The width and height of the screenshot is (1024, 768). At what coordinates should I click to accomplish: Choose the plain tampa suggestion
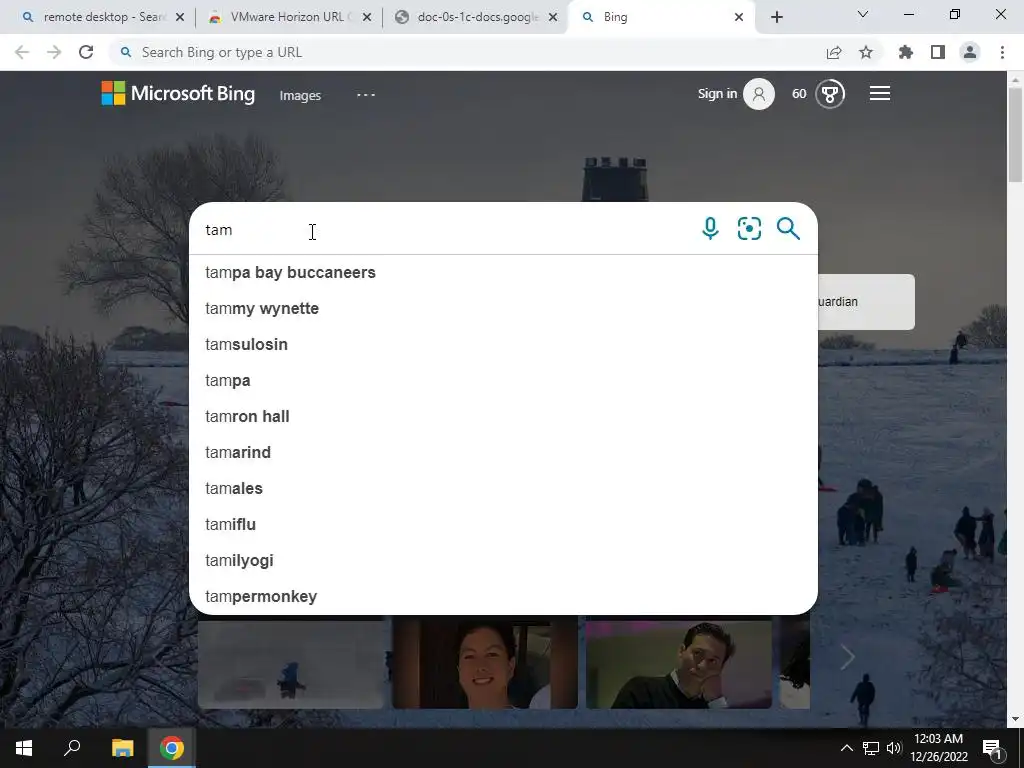pos(503,380)
